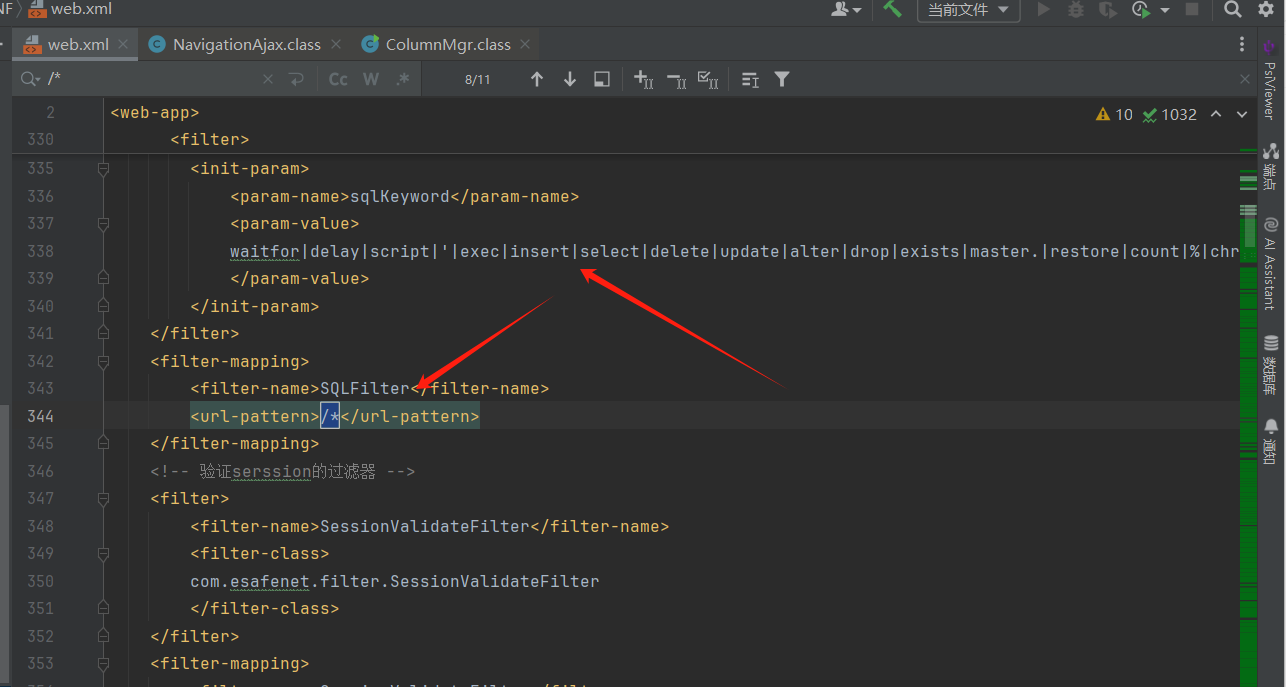Open the AI Assistant side panel

coord(1270,263)
